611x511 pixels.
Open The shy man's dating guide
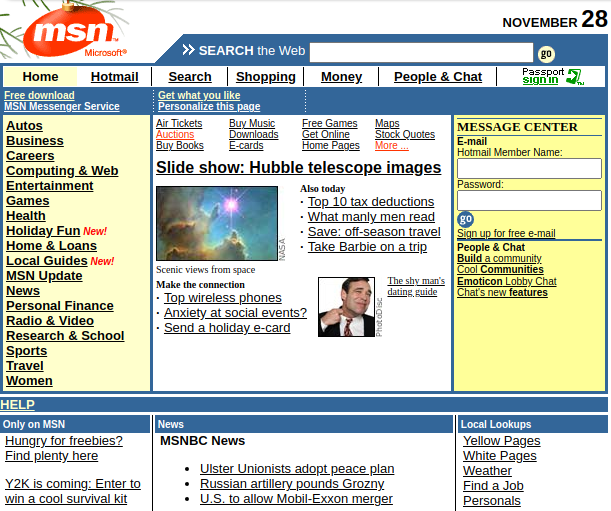coord(416,286)
